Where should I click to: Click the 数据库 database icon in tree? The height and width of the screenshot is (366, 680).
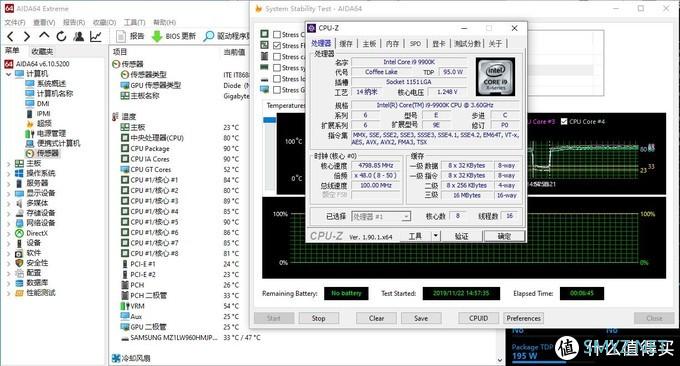tap(19, 283)
